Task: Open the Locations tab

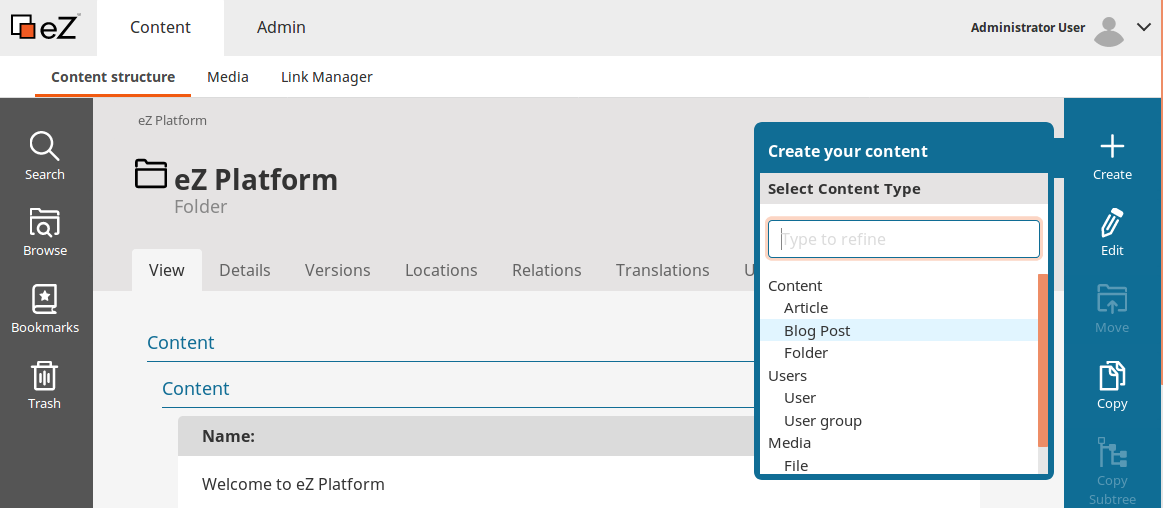Action: click(x=441, y=270)
